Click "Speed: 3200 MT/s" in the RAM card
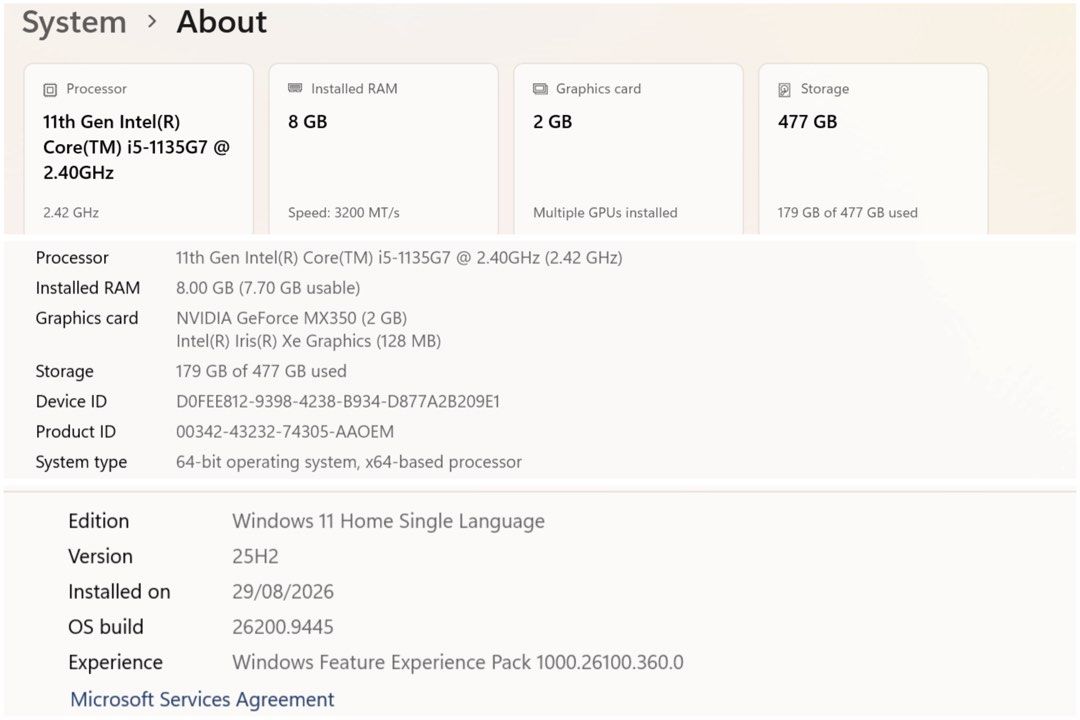Screen dimensions: 1080x720 [344, 213]
